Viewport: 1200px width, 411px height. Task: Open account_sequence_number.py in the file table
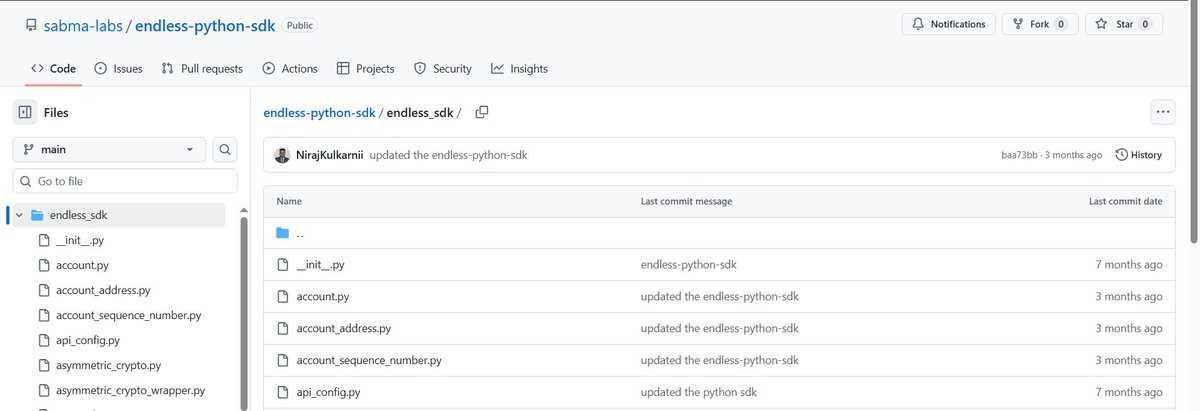(368, 360)
